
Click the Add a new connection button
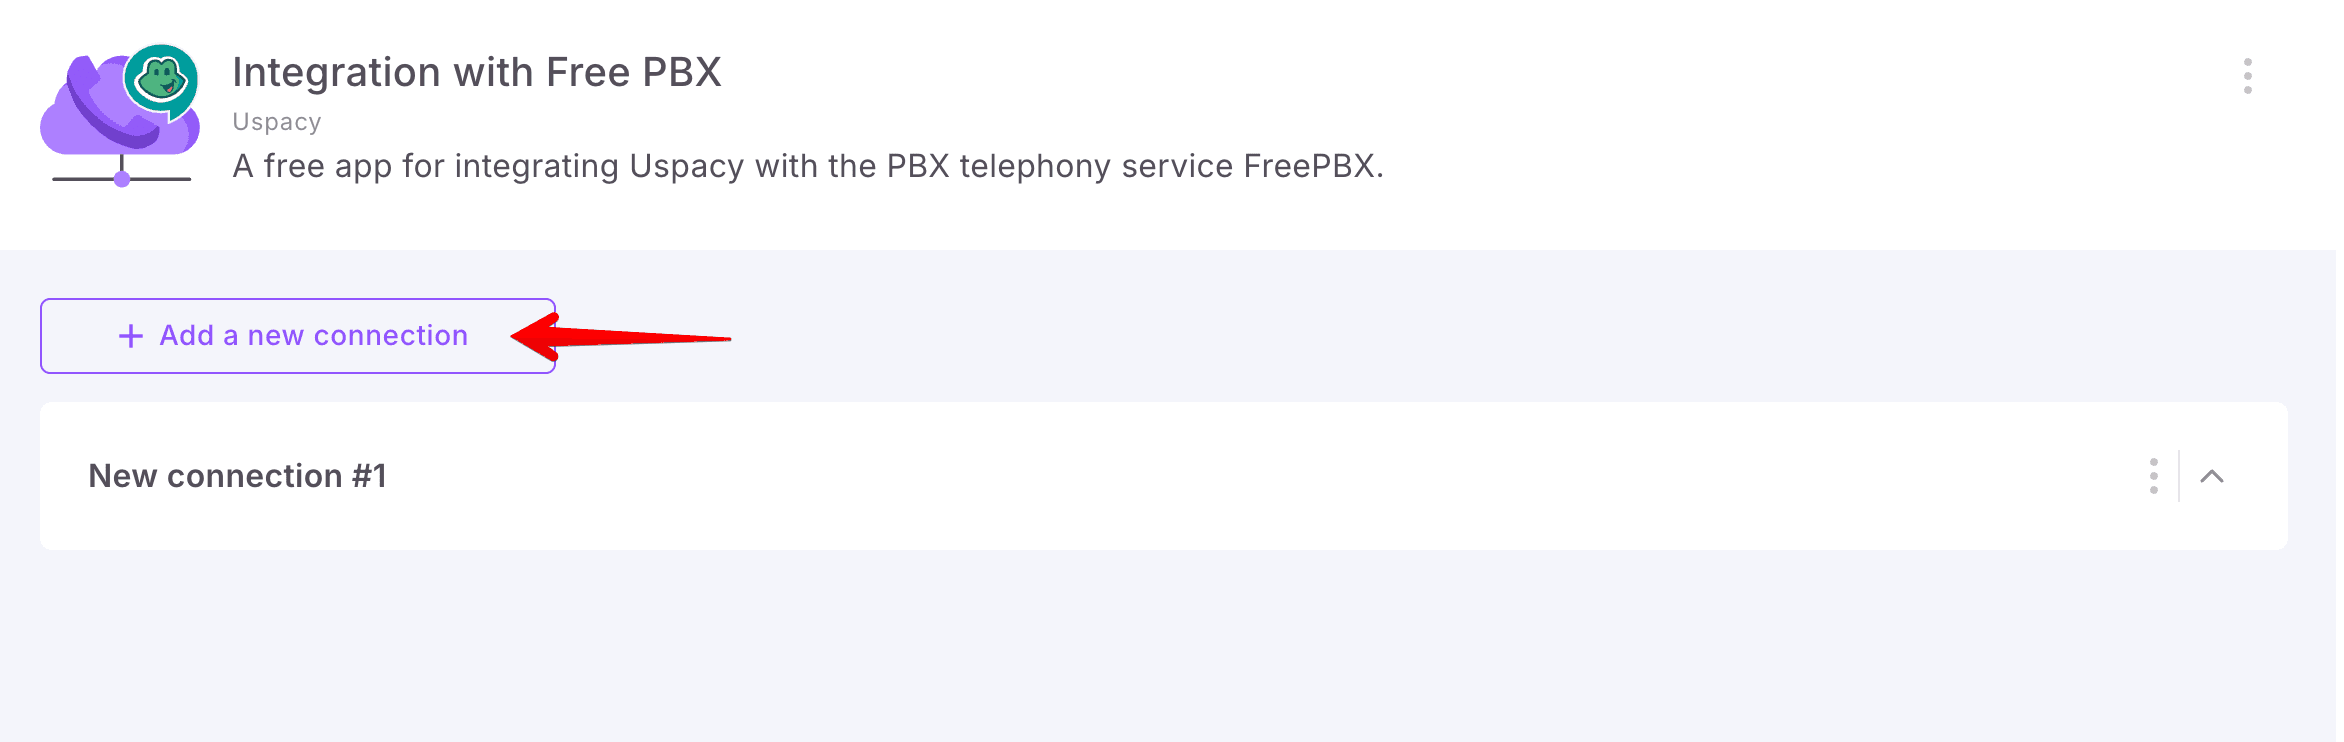pos(298,336)
